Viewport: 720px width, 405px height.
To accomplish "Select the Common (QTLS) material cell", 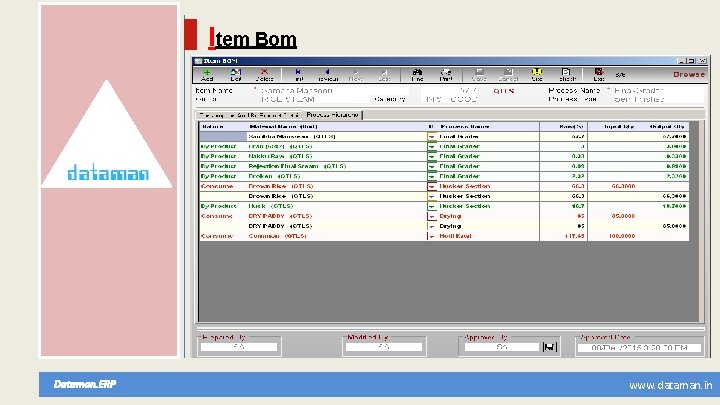I will pos(337,236).
